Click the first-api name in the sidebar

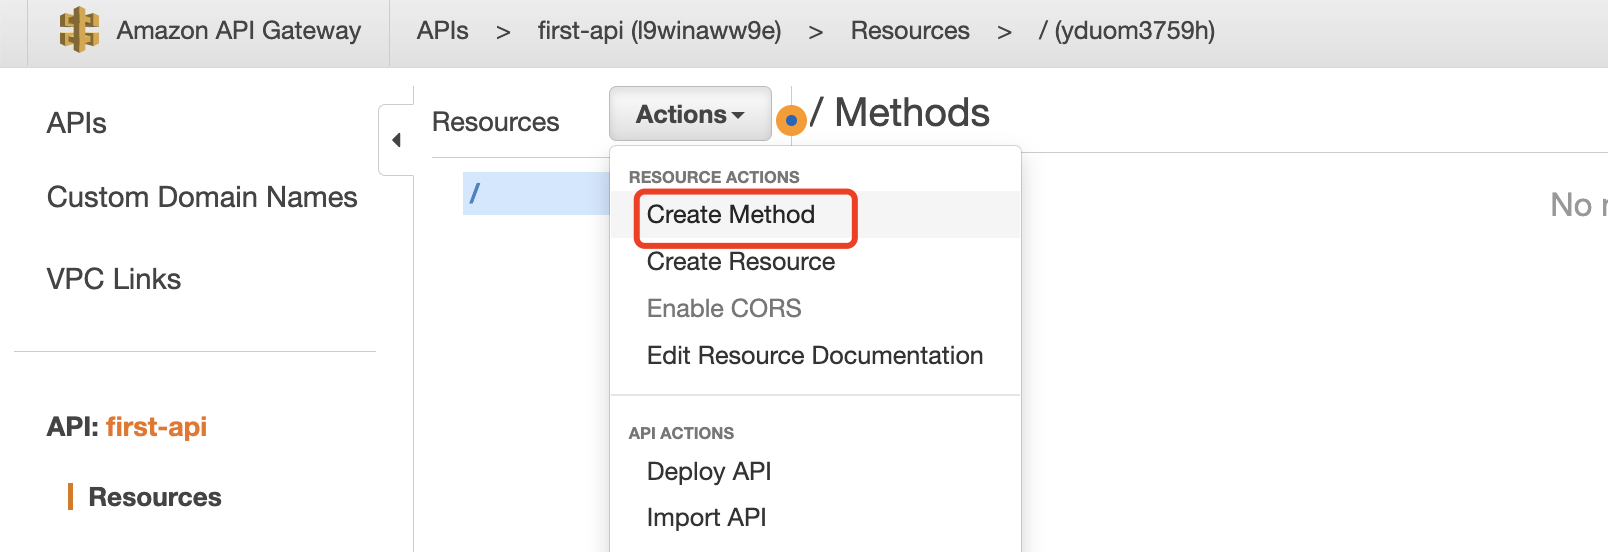point(156,427)
